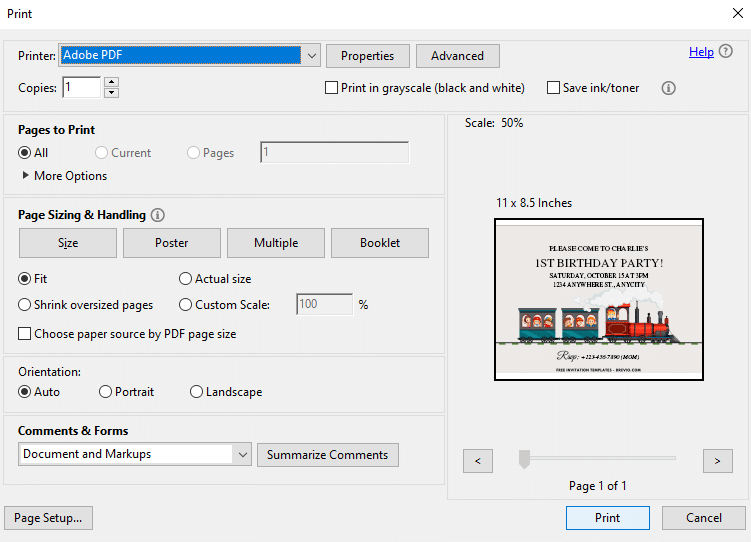Click info icon next to Save ink/toner

(x=668, y=88)
